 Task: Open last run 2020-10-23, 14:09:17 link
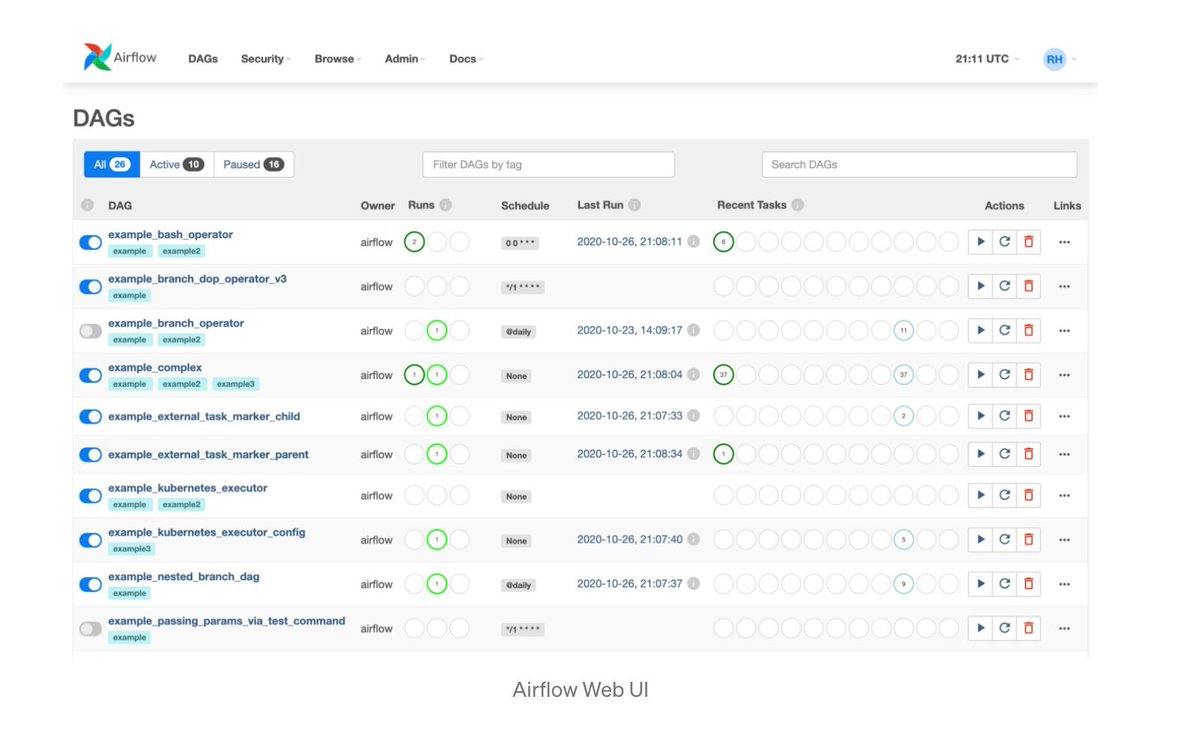click(630, 330)
